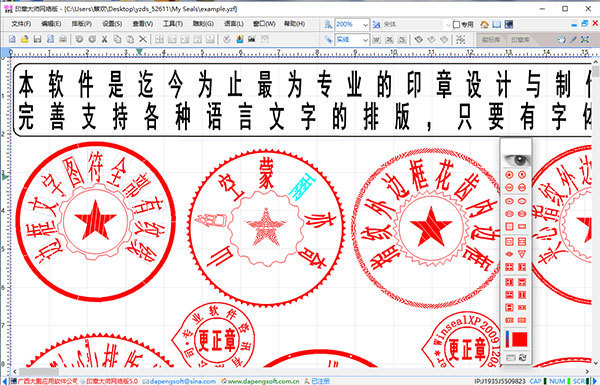
Task: Click the first round seal shape in palette
Action: (509, 175)
